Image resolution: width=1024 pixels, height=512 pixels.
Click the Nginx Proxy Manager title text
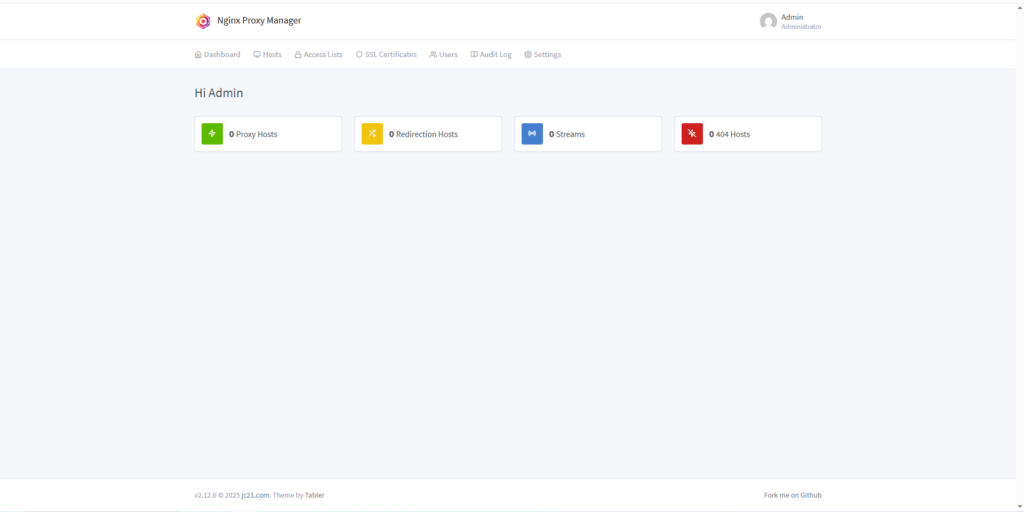(259, 21)
